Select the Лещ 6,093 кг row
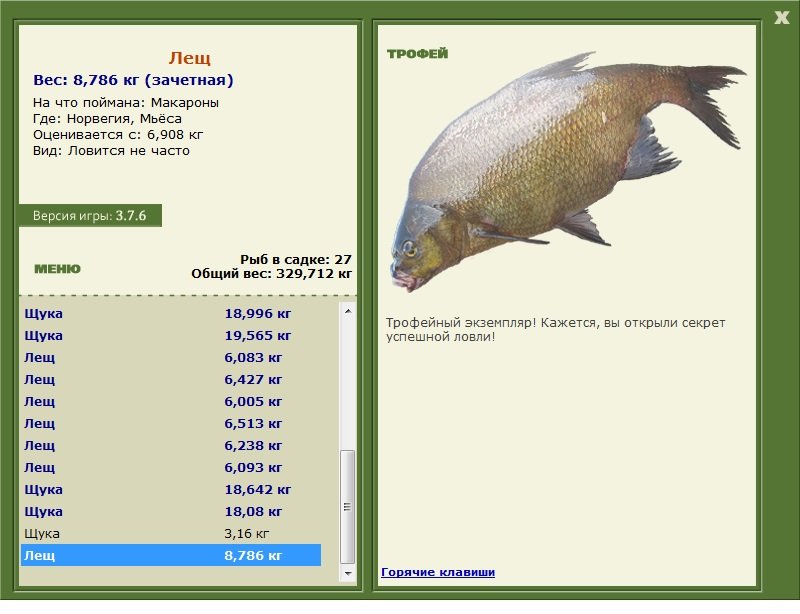Screen dimensions: 800x614 click(171, 467)
